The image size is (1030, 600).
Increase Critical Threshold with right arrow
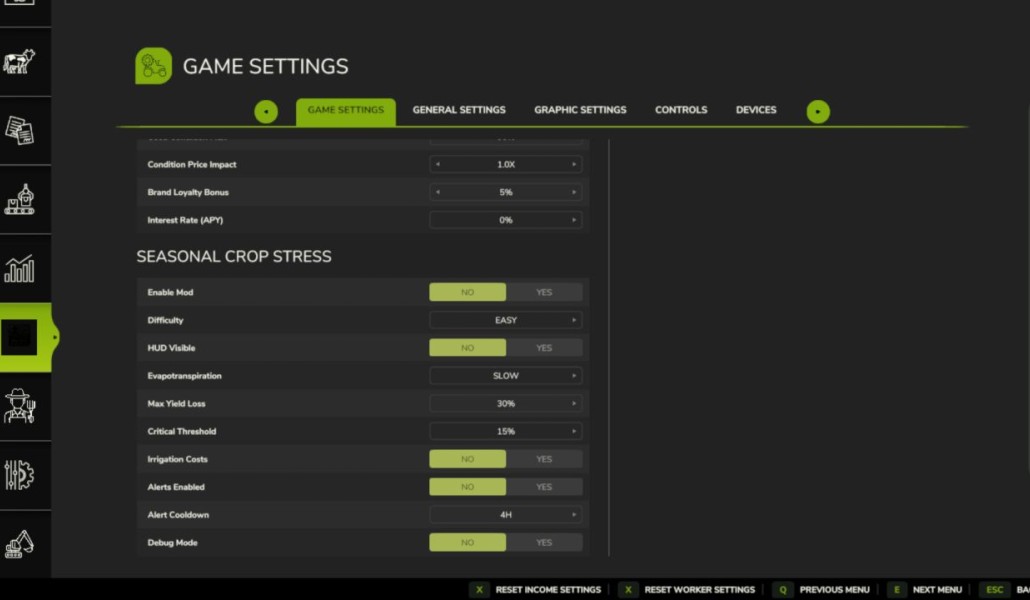(573, 431)
